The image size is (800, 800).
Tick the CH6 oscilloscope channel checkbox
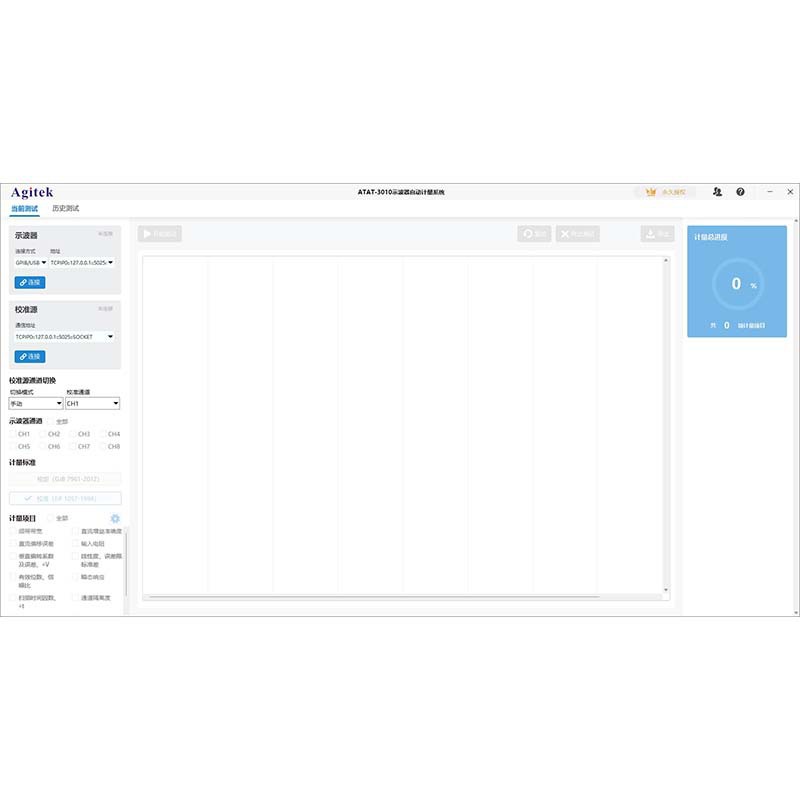(42, 446)
